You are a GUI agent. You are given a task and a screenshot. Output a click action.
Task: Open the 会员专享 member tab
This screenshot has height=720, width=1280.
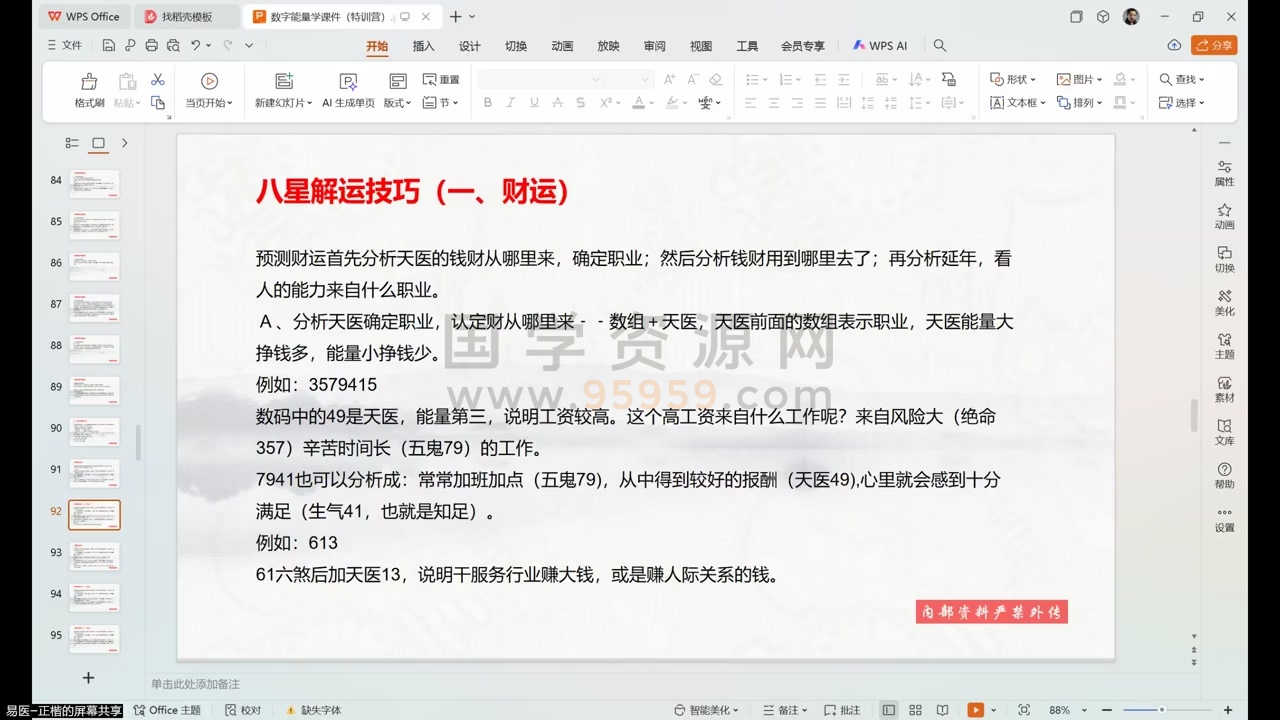tap(803, 46)
